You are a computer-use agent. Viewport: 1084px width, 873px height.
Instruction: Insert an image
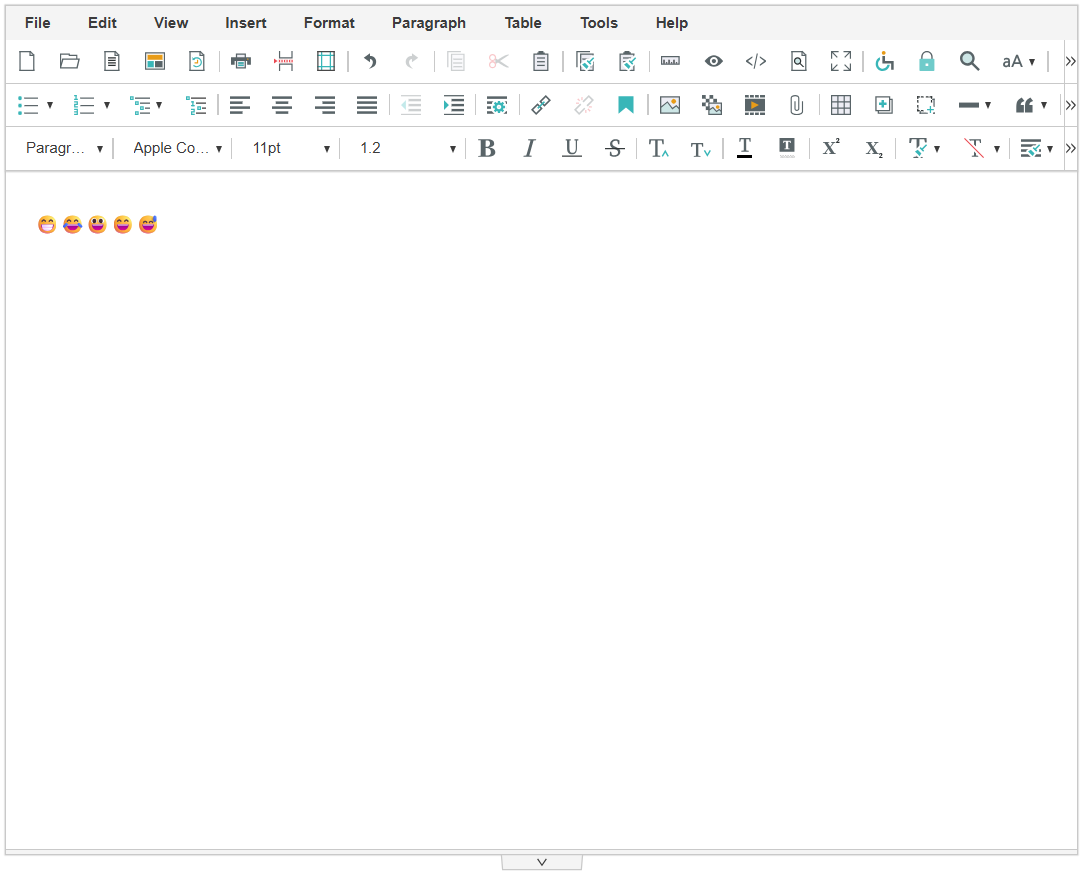pos(670,105)
